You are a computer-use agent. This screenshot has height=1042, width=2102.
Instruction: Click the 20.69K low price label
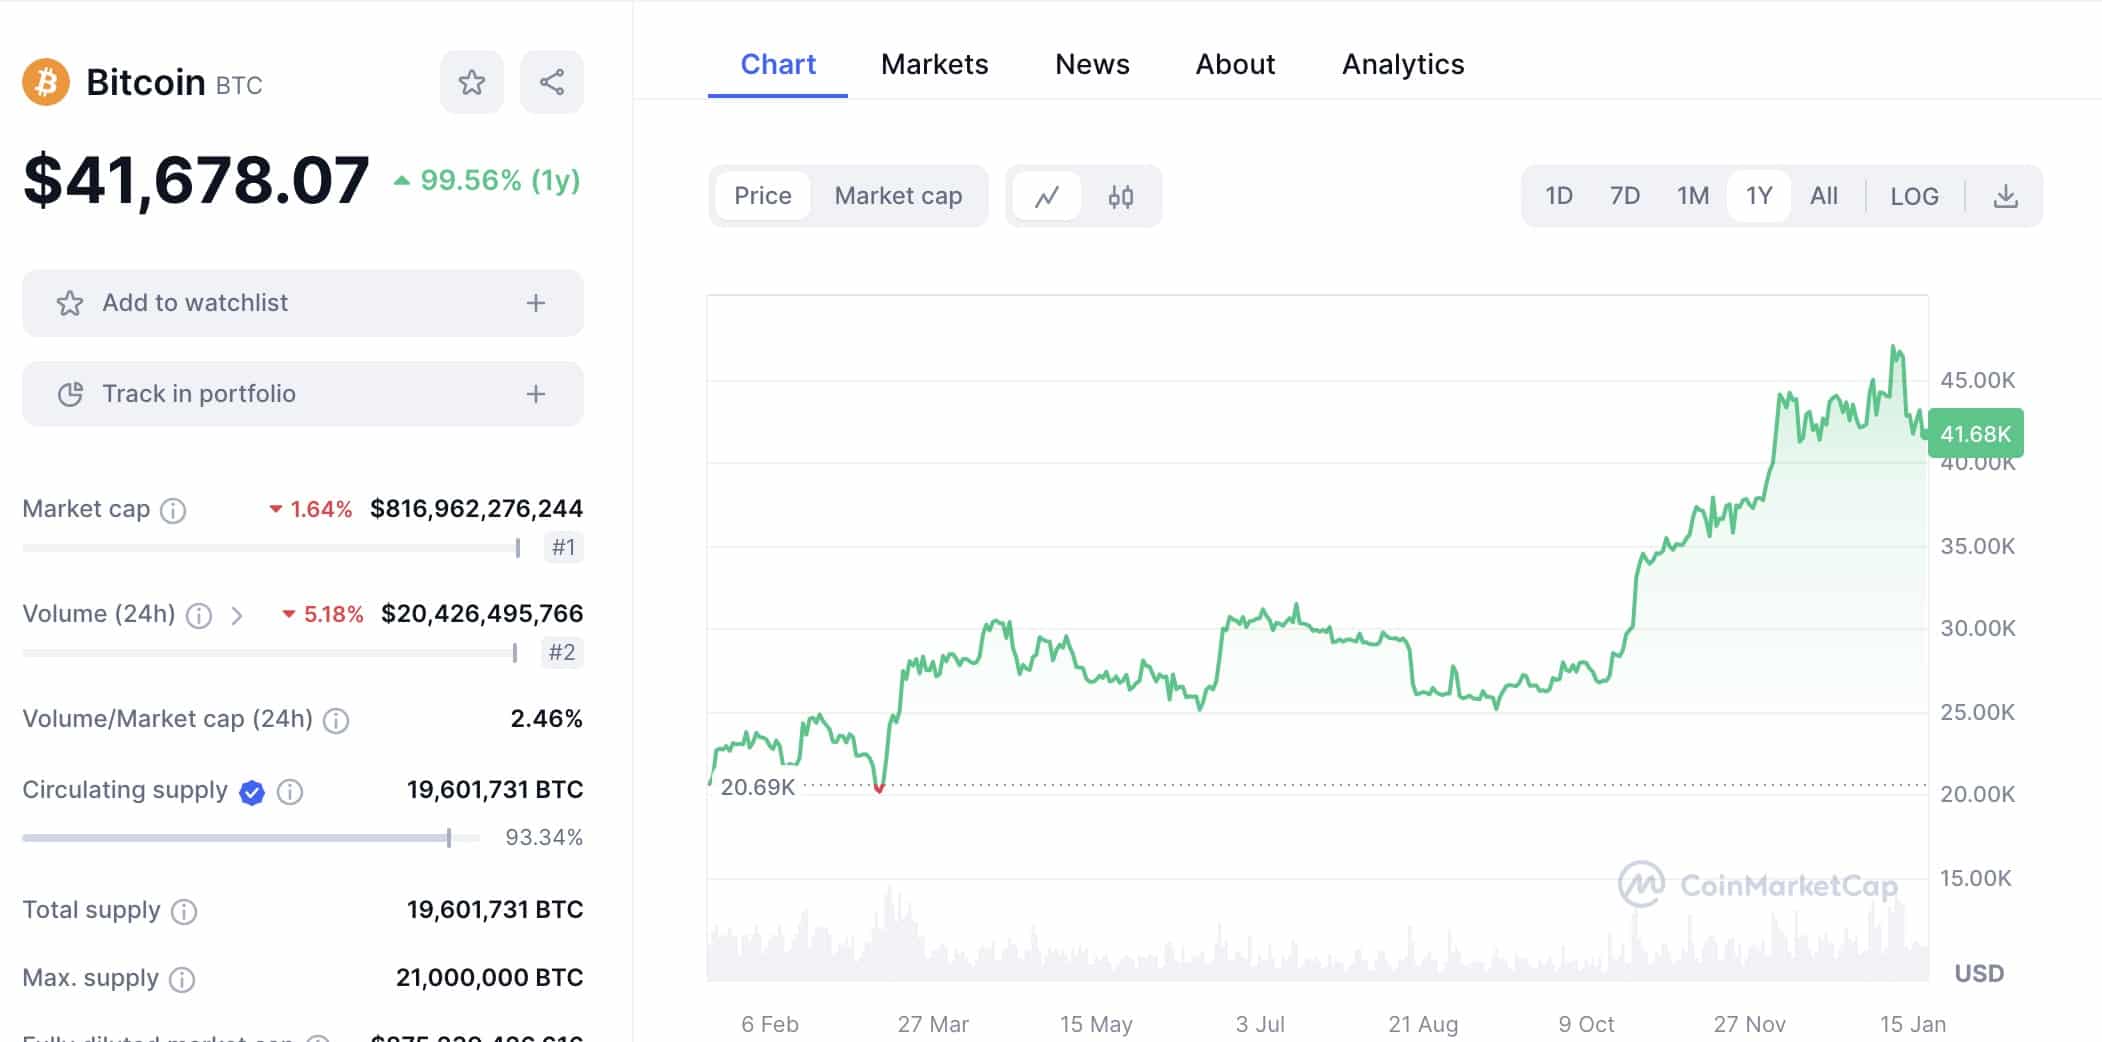tap(758, 788)
